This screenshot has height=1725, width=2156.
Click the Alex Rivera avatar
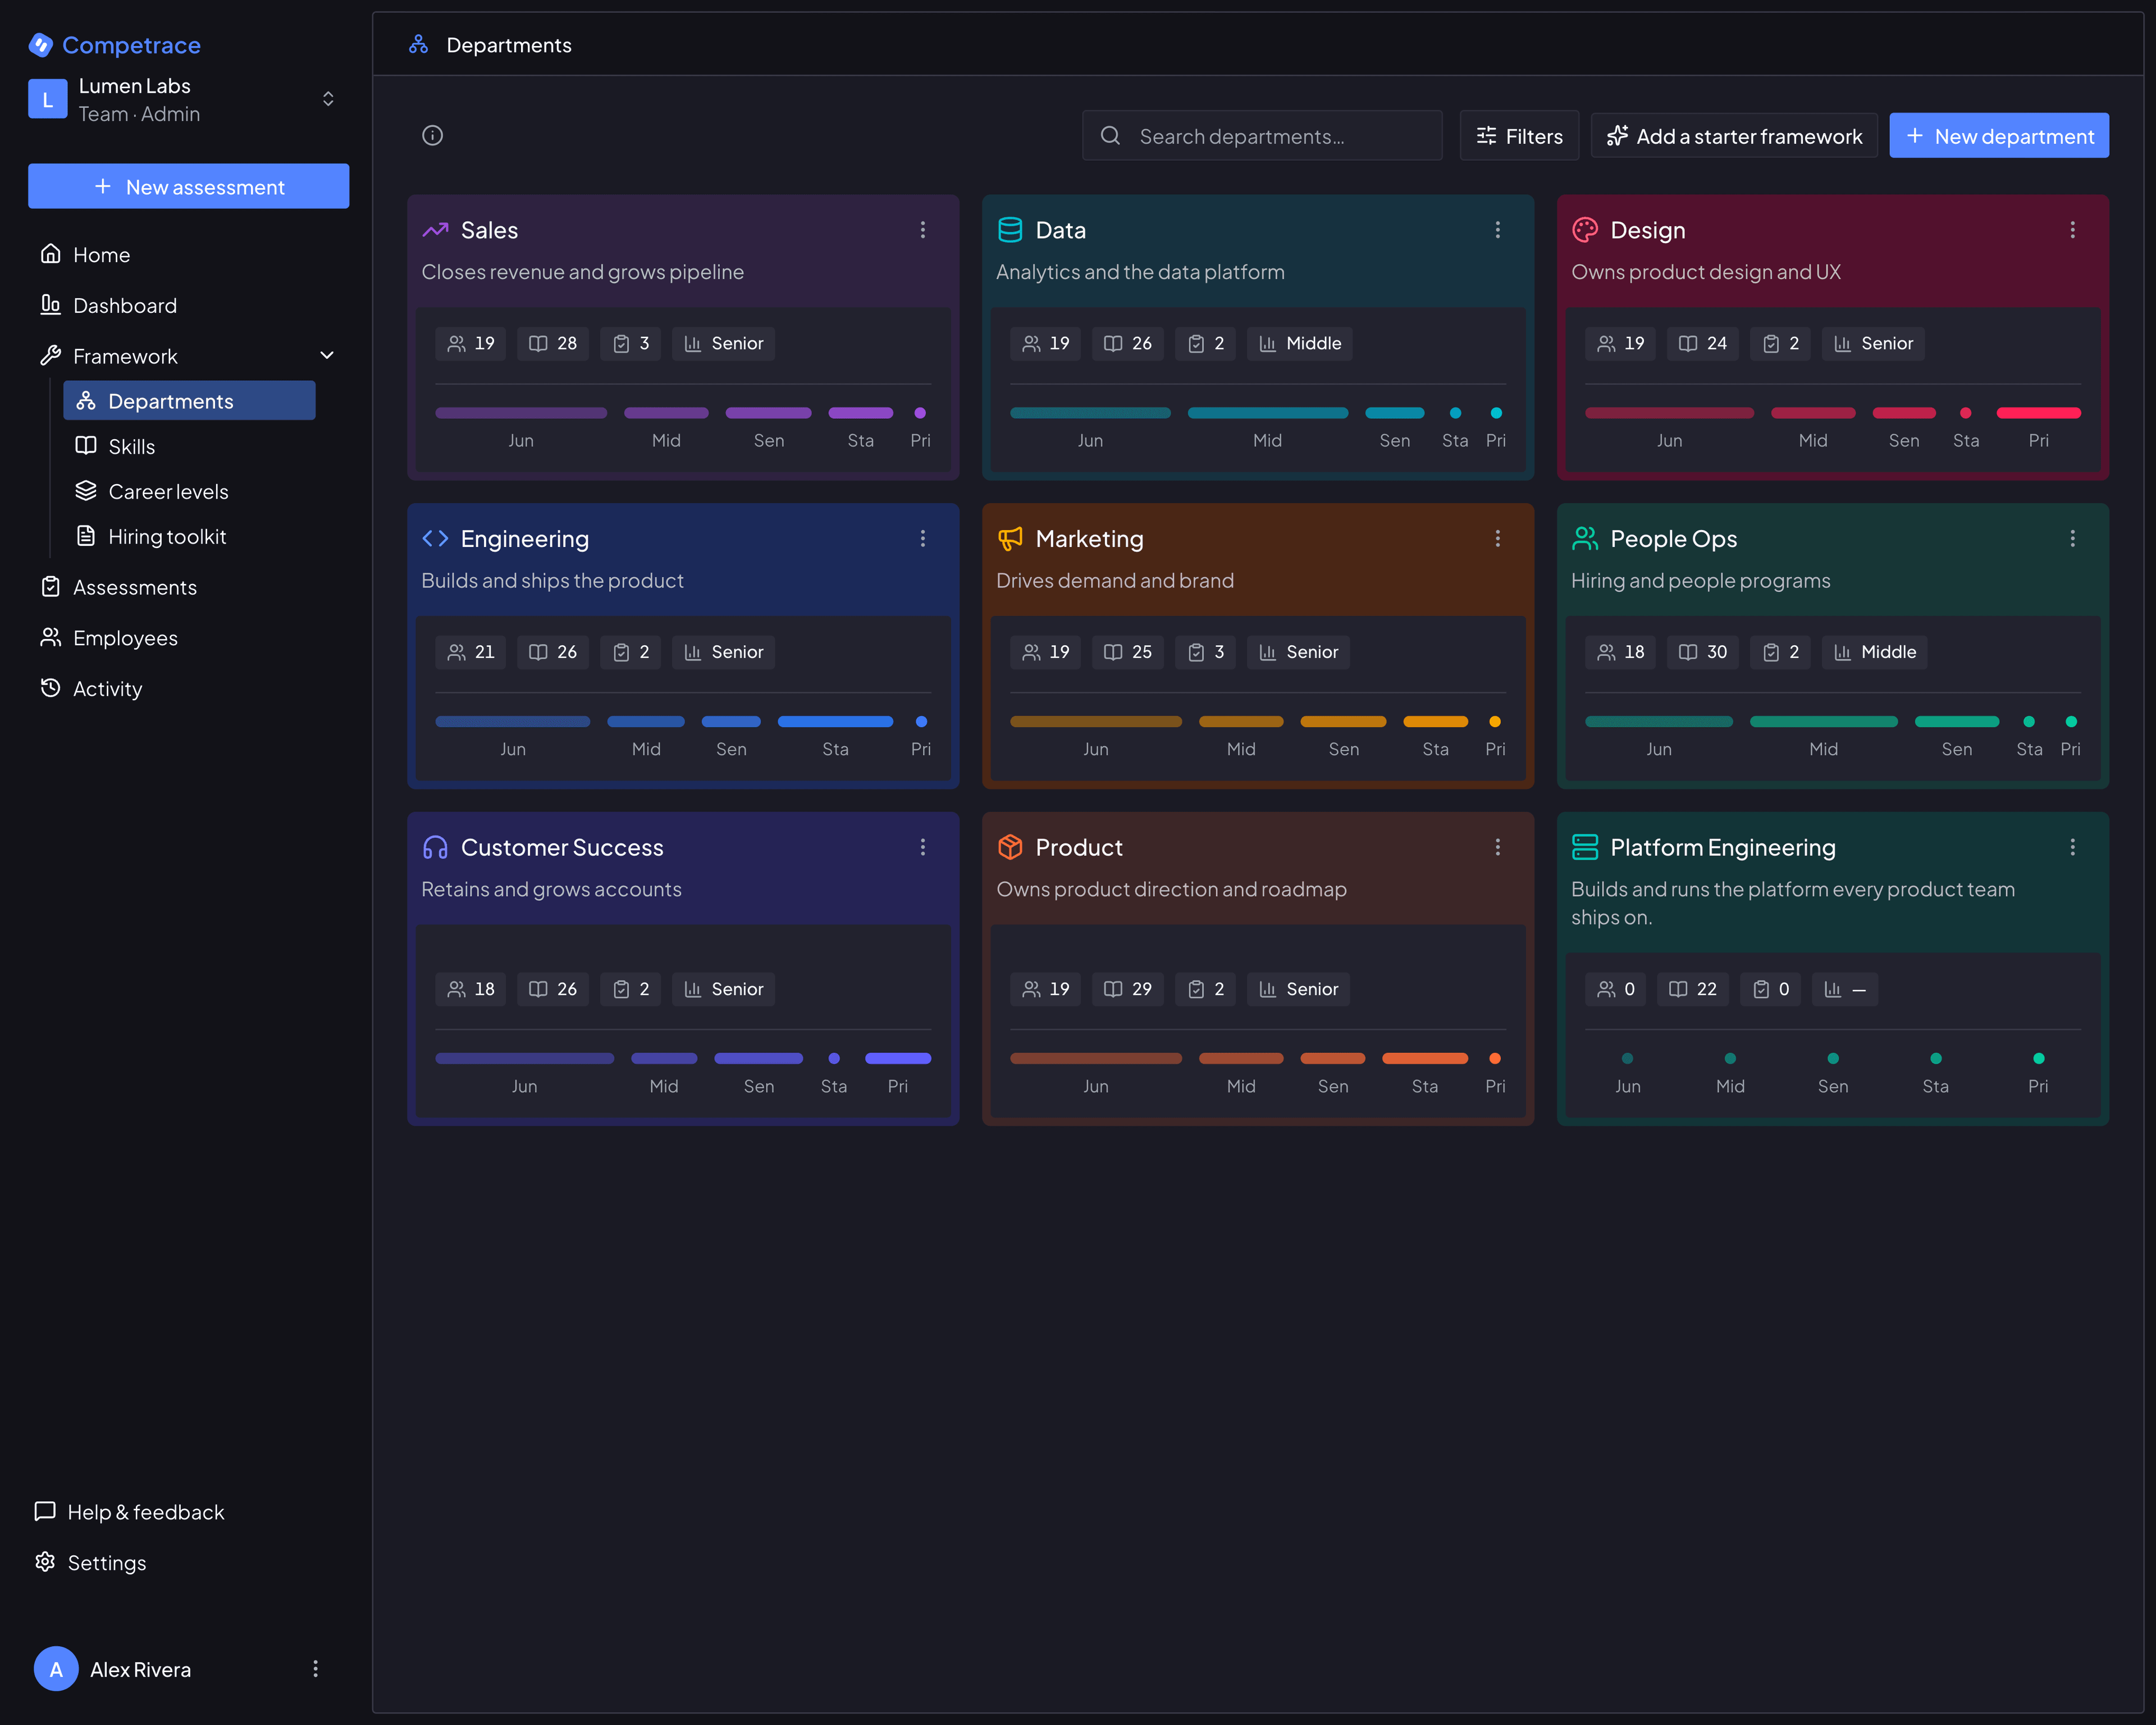(x=56, y=1668)
